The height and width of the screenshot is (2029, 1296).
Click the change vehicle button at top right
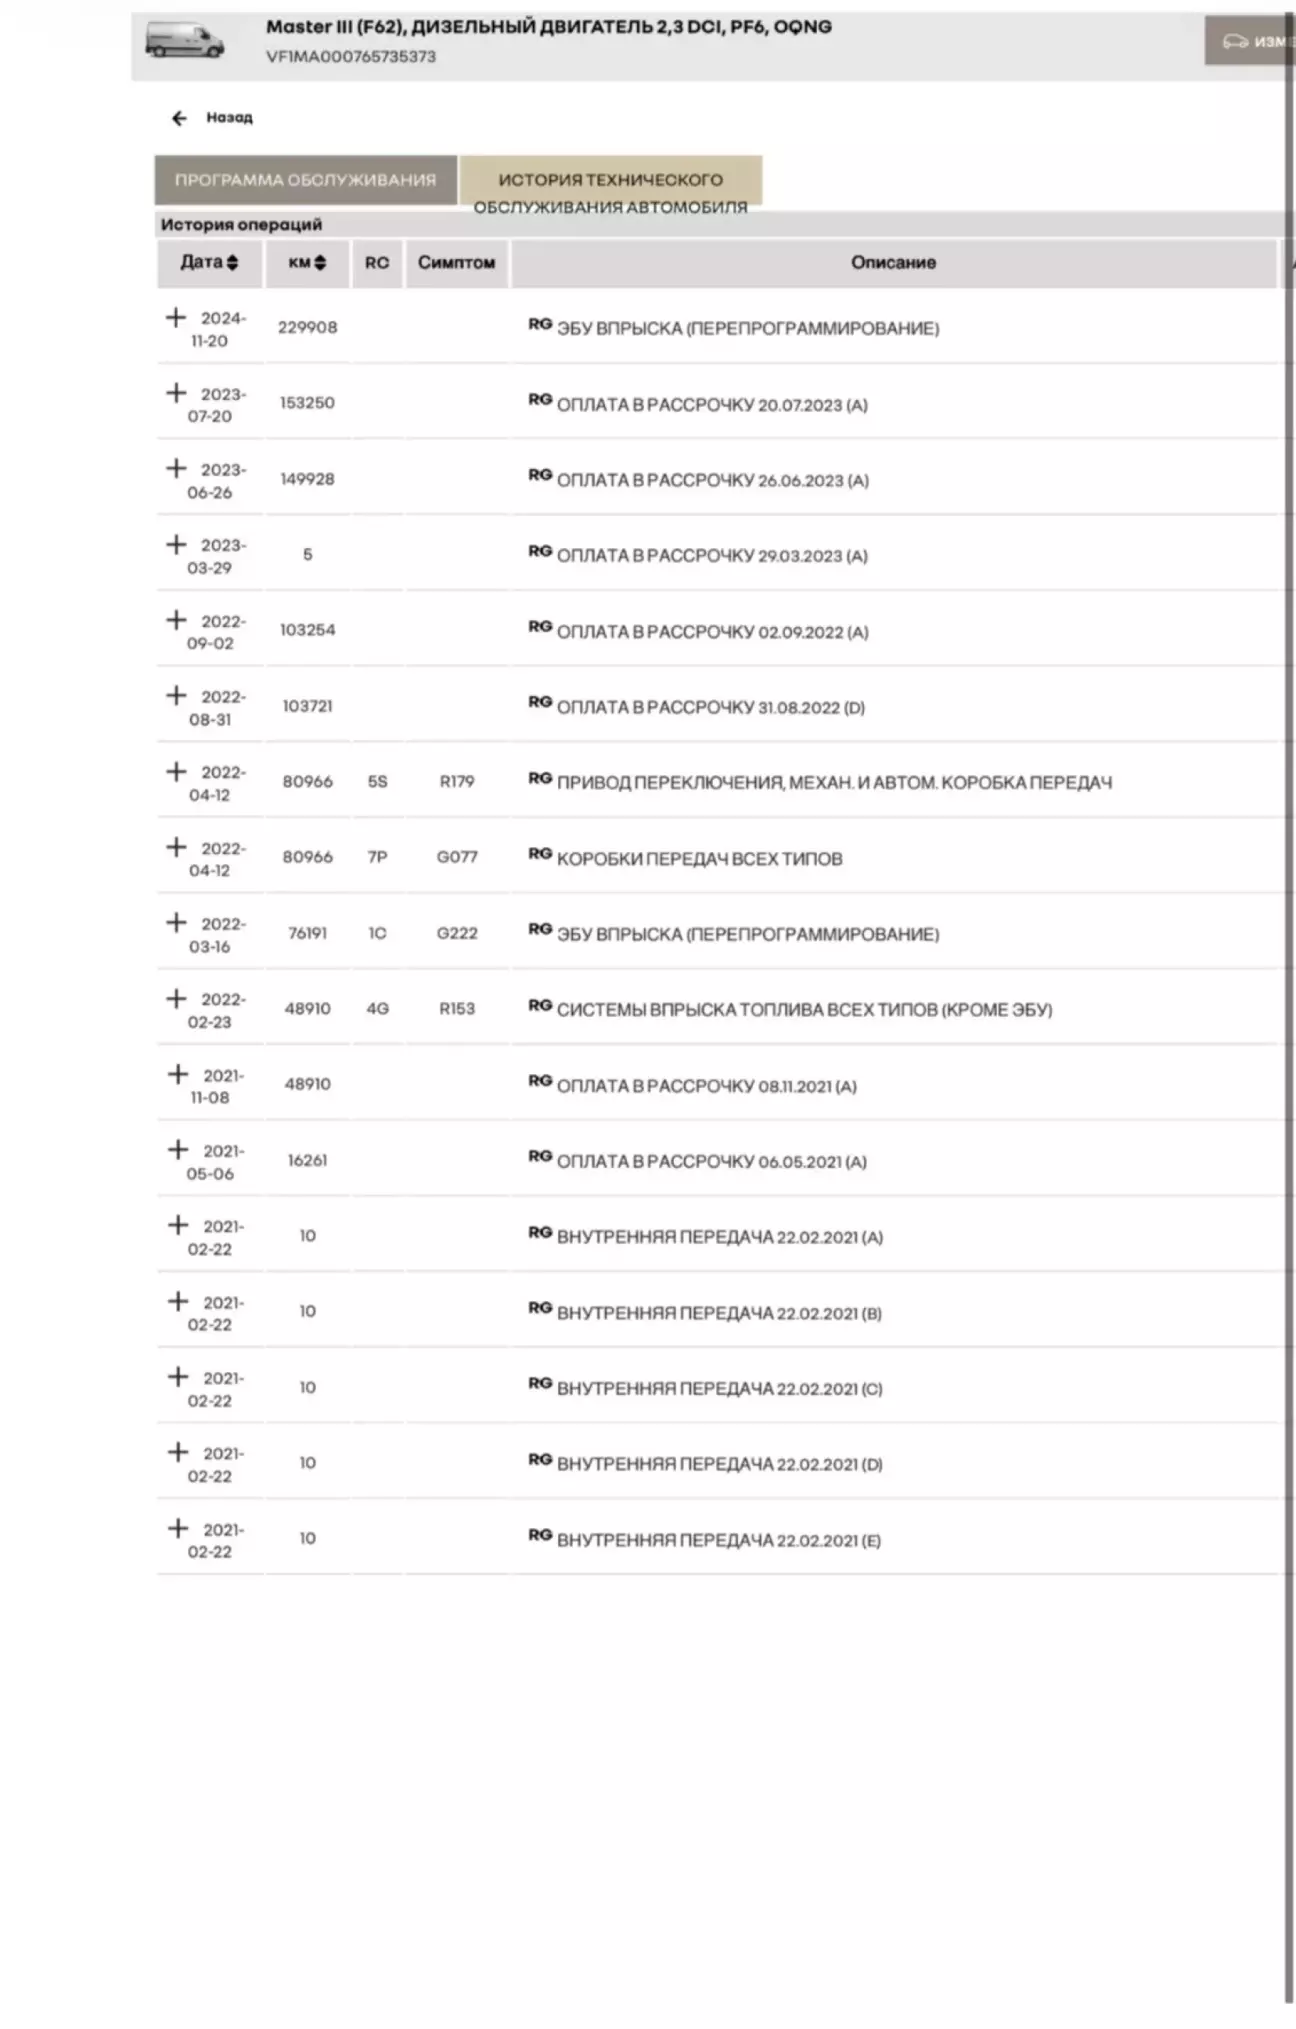point(1250,41)
